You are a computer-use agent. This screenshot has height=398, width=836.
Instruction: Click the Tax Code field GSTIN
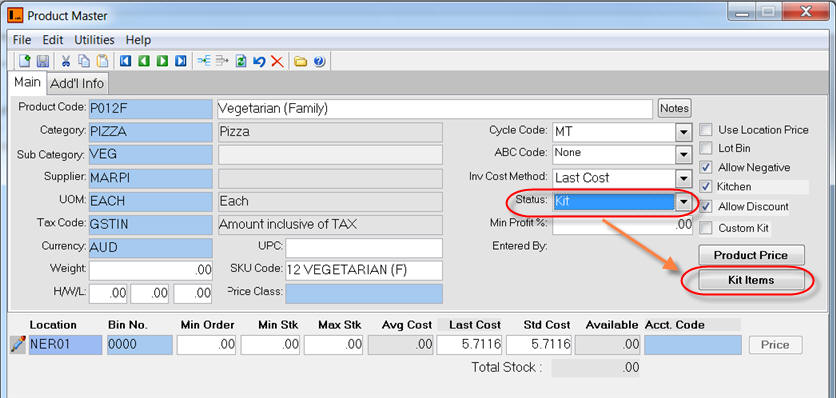coord(150,225)
